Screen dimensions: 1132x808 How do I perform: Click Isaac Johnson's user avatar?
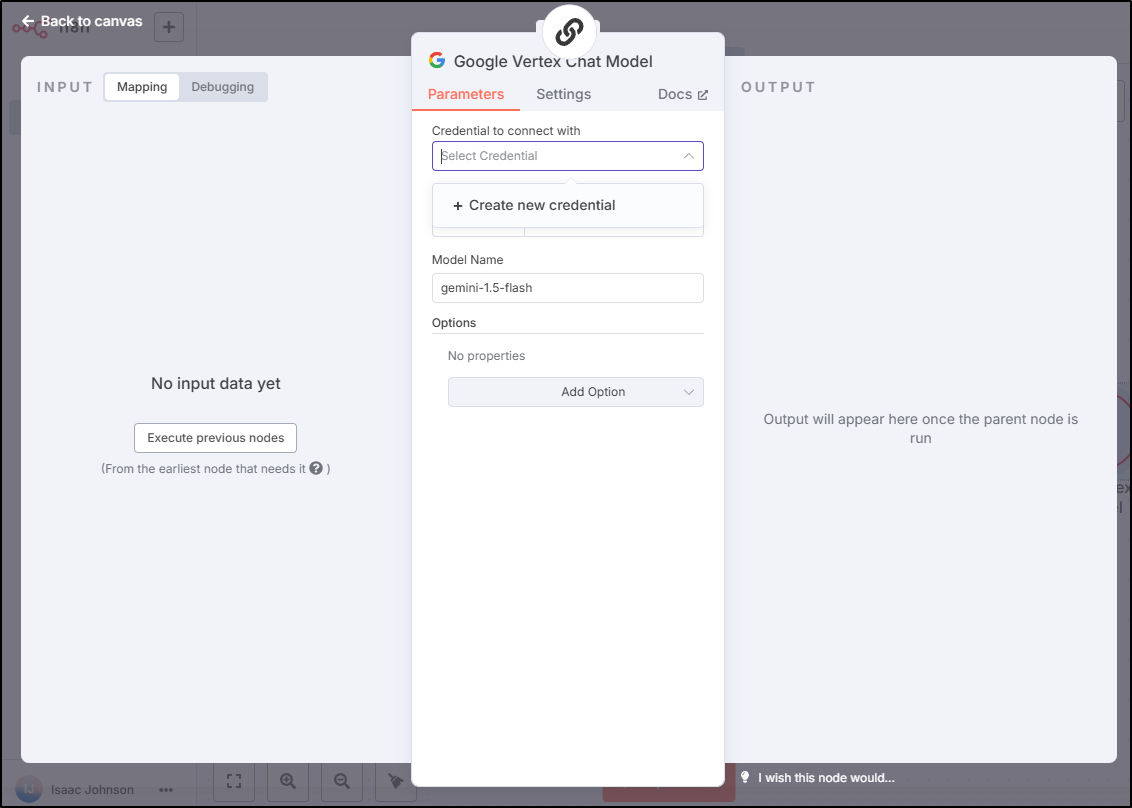click(x=29, y=789)
